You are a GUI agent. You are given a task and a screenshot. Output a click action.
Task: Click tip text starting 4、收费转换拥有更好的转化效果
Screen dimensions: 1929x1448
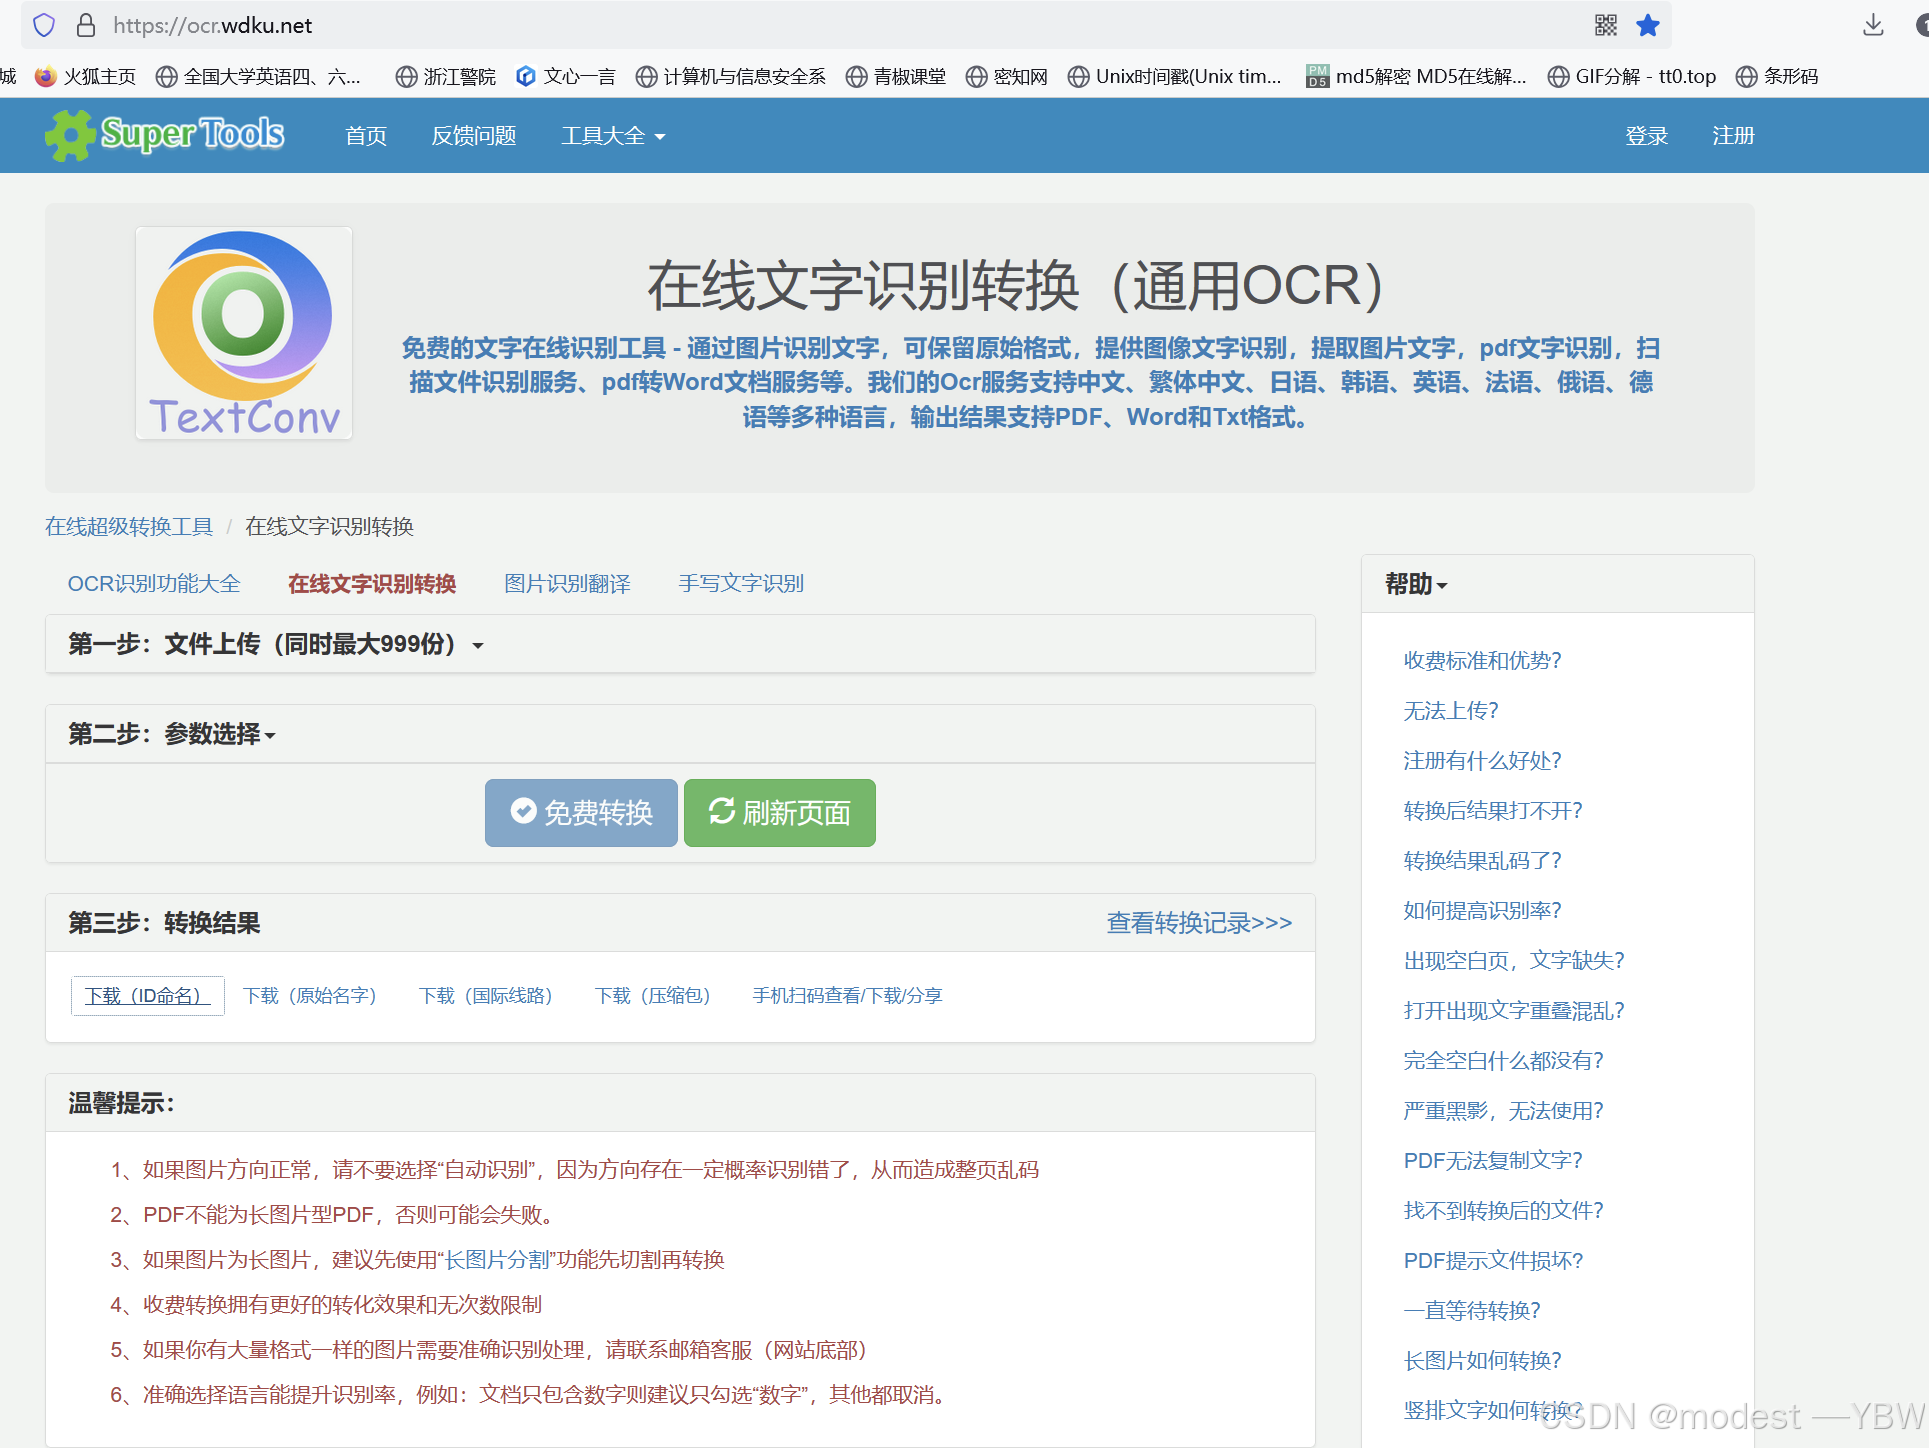[x=326, y=1305]
